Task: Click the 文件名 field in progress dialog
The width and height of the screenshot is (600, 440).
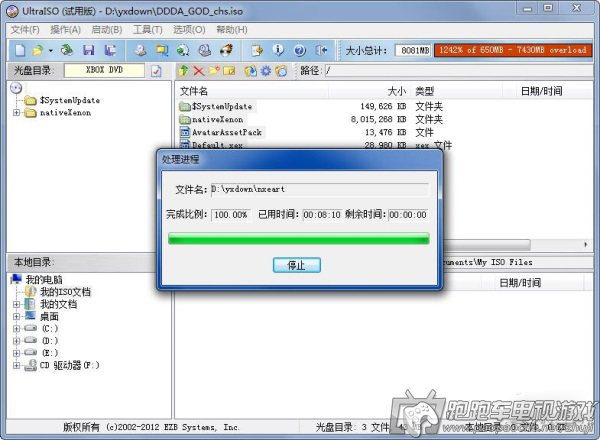Action: [x=320, y=189]
